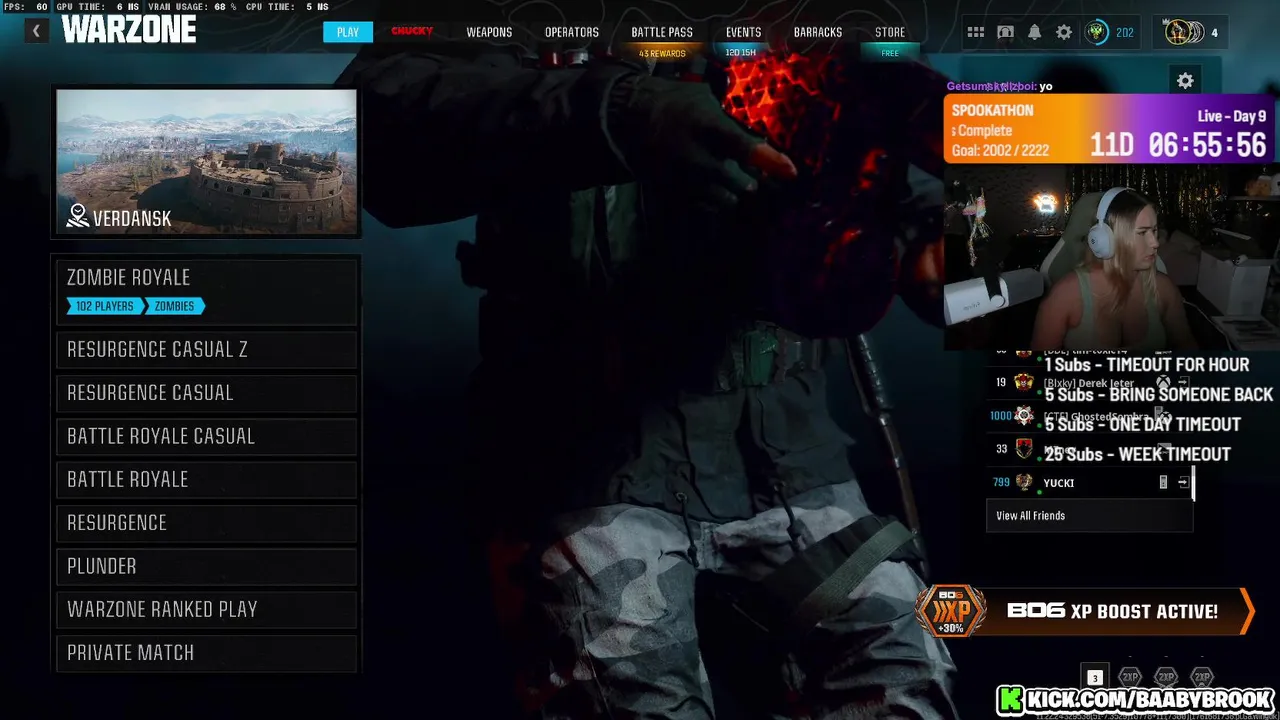Open the BATTLE PASS tab
The width and height of the screenshot is (1280, 720).
[x=662, y=32]
